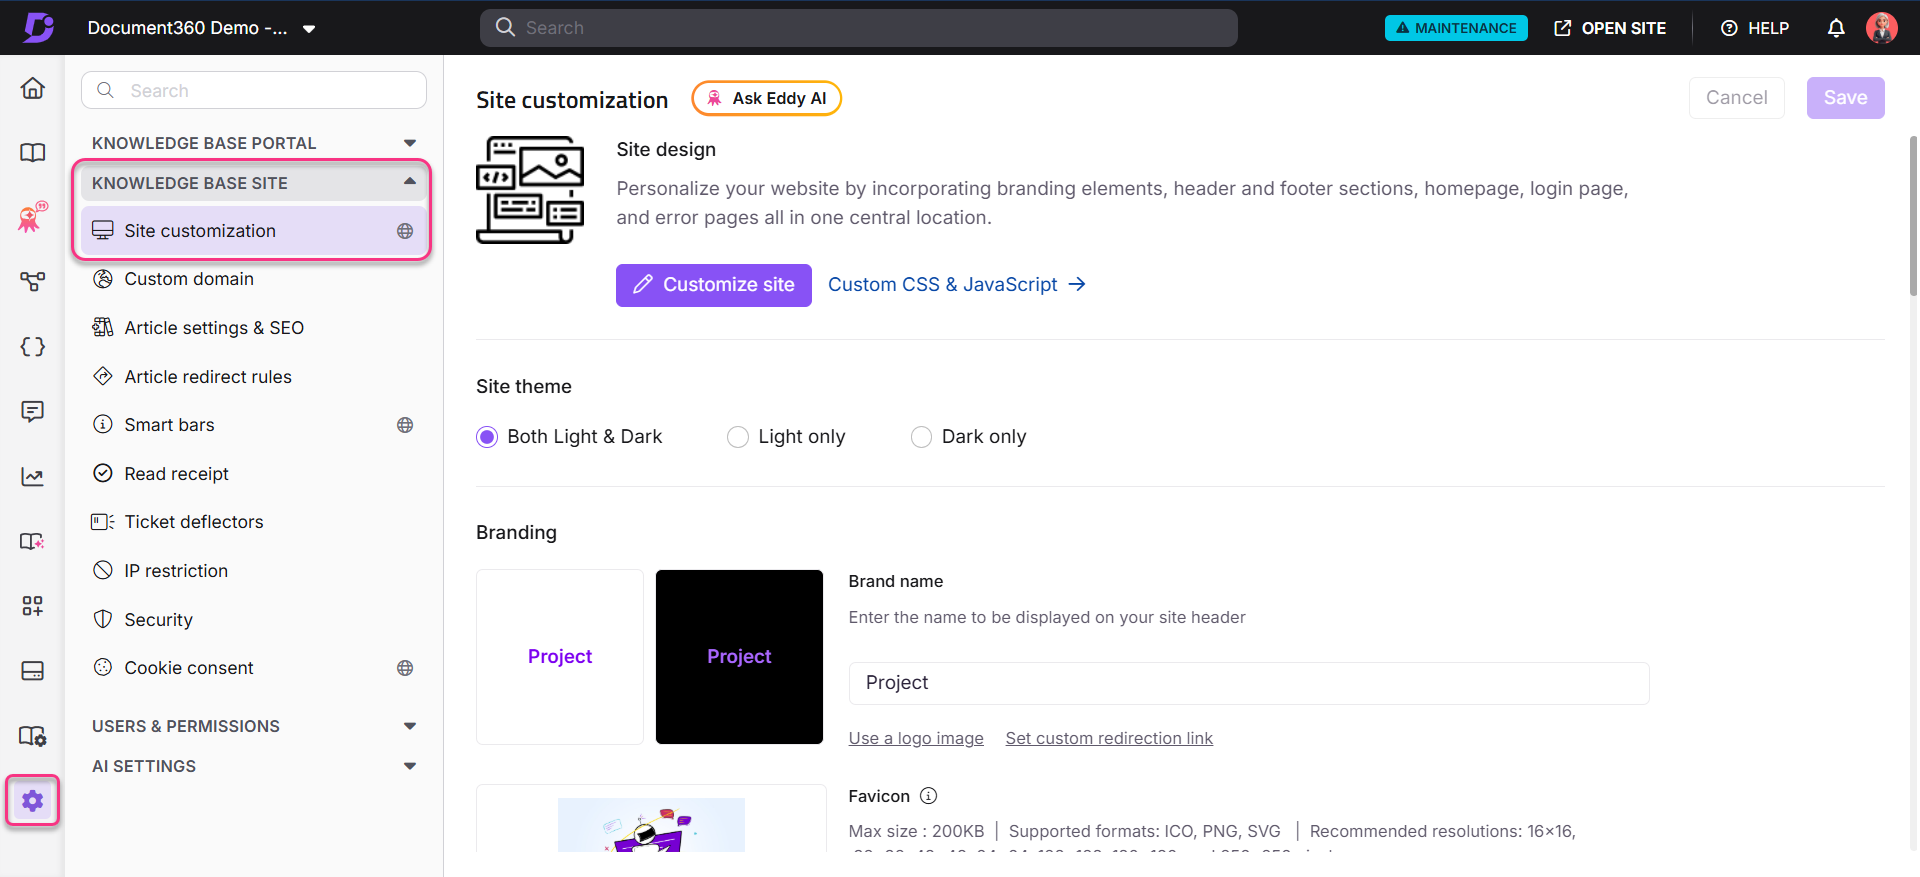This screenshot has width=1920, height=877.
Task: Open the Drive storage sidebar icon
Action: click(33, 670)
